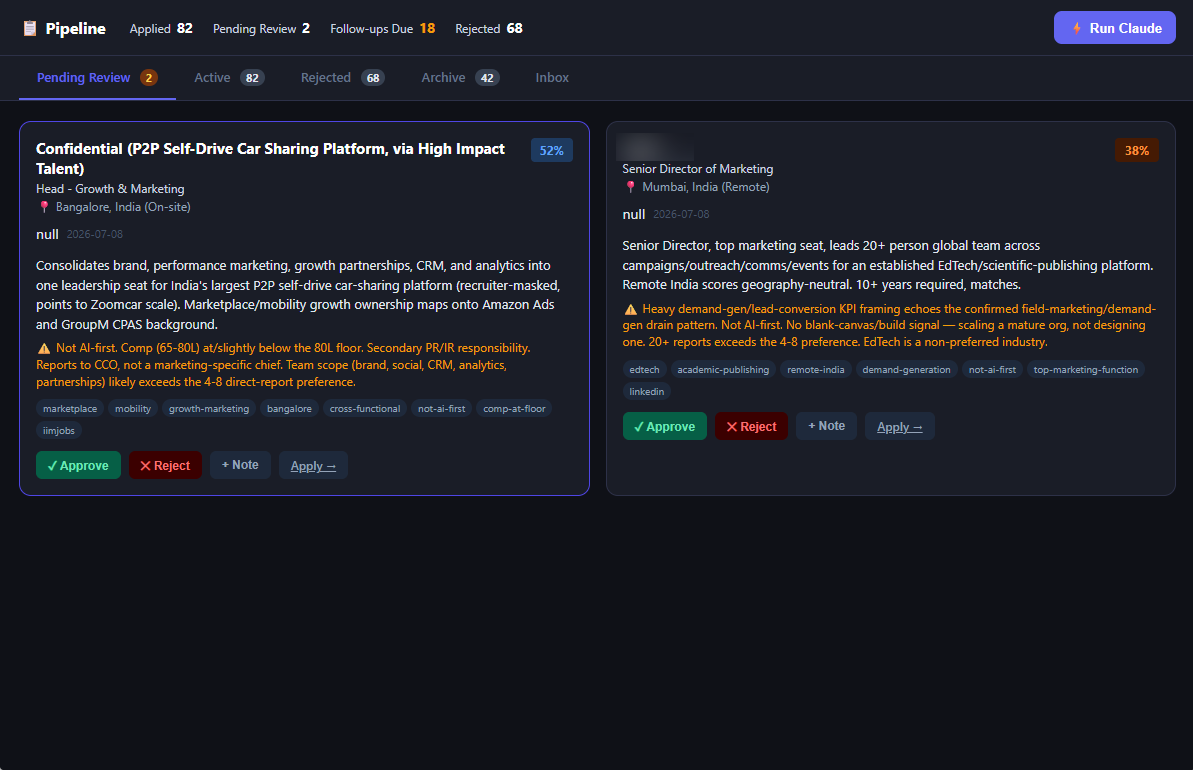Click the not-ai-first tag in Senior Director card
The image size is (1193, 770).
point(992,370)
